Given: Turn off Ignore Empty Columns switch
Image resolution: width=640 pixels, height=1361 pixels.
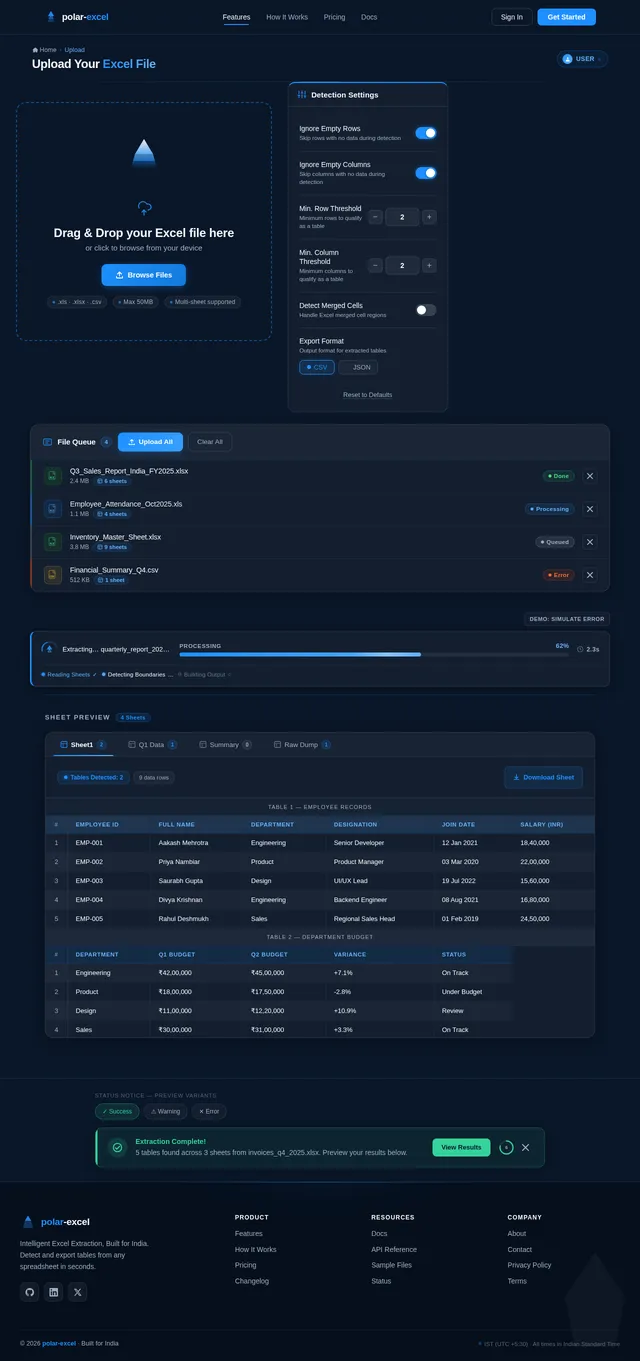Looking at the screenshot, I should click(426, 173).
